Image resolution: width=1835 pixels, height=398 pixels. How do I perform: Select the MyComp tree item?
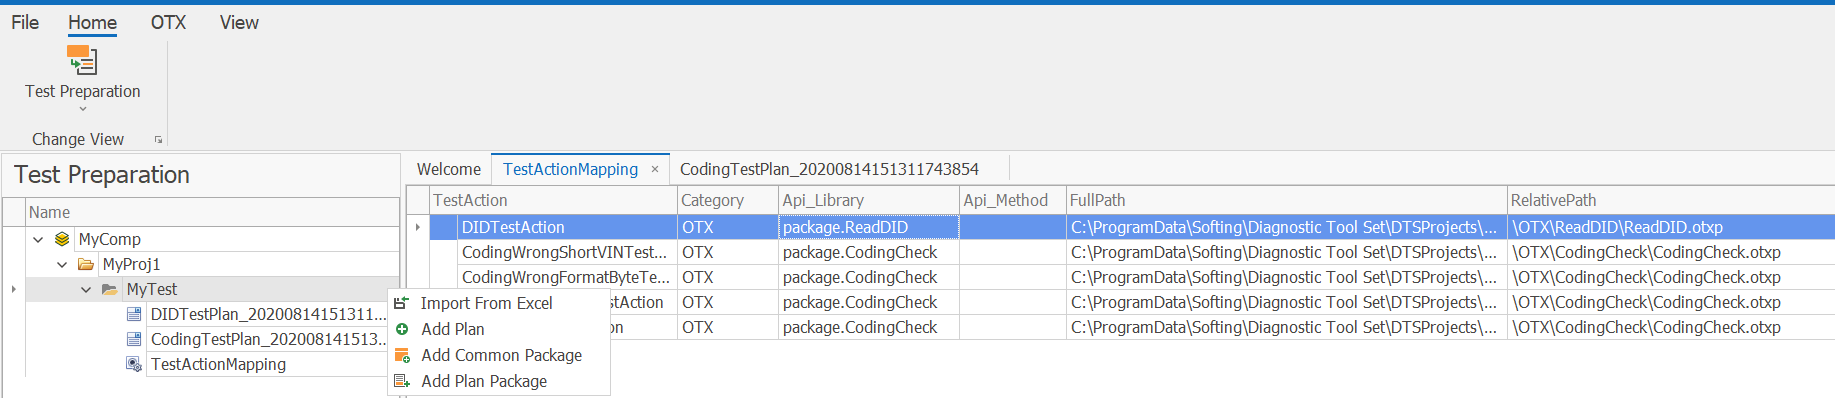110,239
